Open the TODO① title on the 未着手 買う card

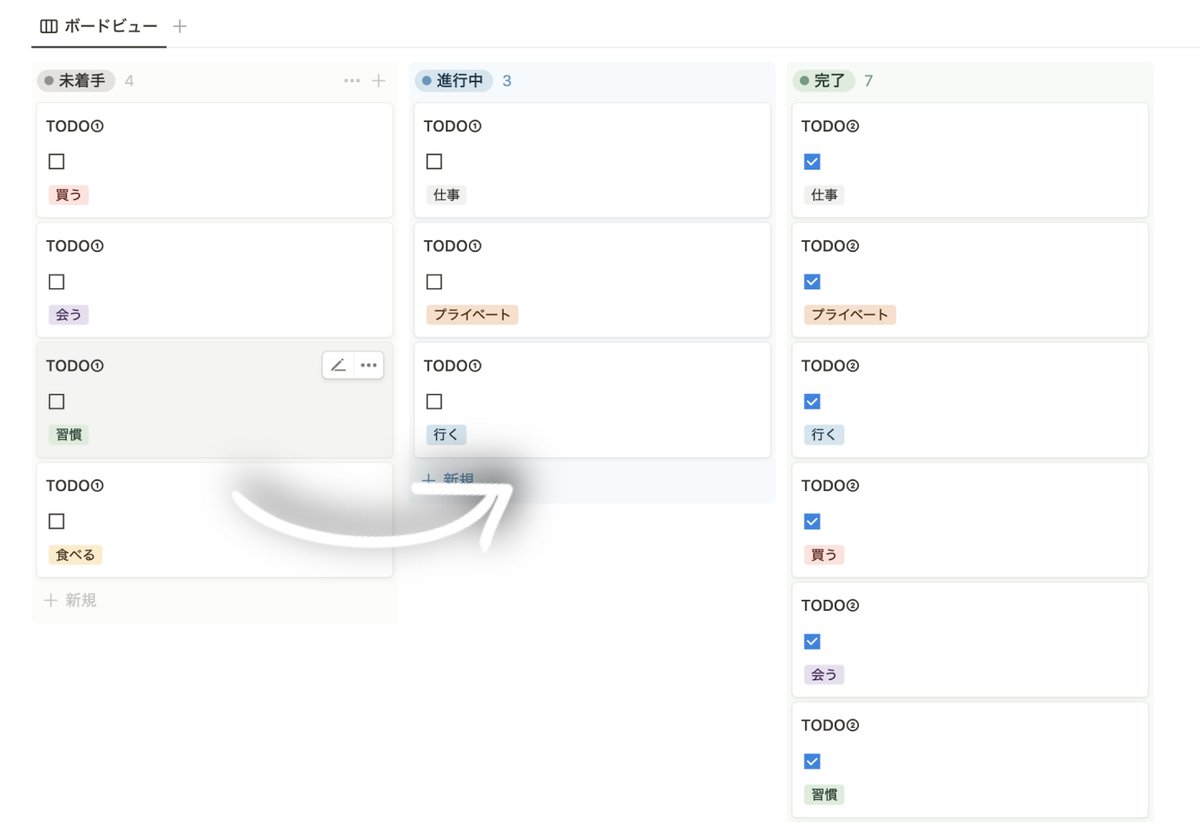[75, 126]
